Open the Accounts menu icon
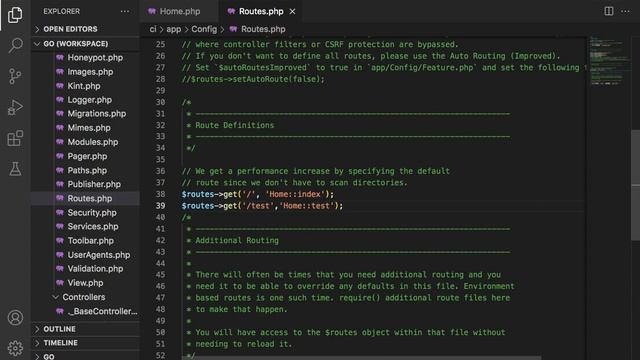Viewport: 640px width, 360px height. 15,318
